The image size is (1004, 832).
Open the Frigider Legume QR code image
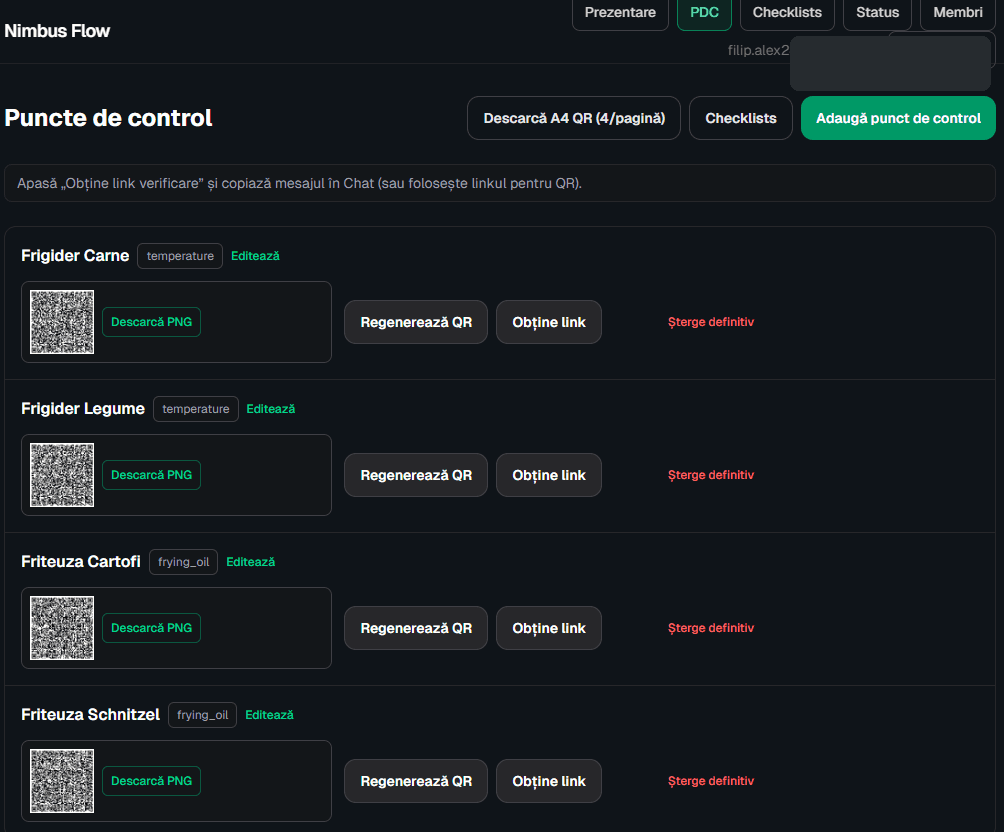point(62,475)
